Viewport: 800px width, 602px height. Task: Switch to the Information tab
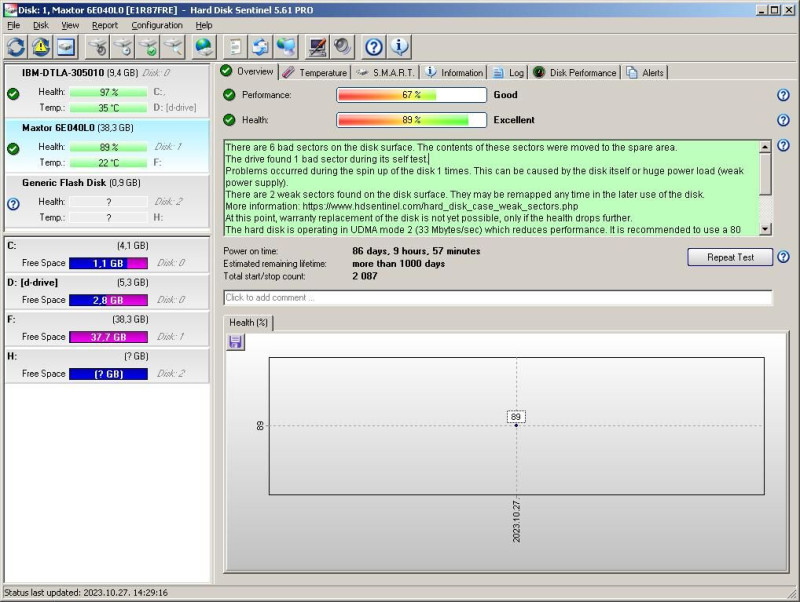(x=454, y=73)
